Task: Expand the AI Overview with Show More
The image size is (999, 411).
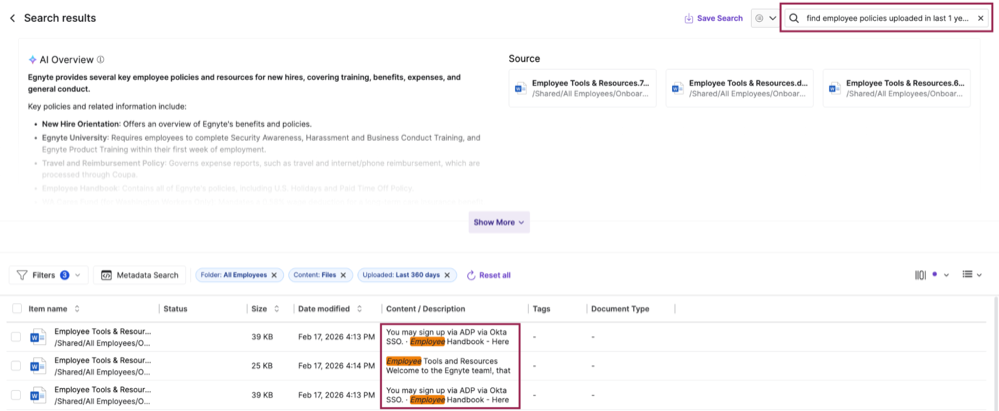Action: tap(499, 222)
